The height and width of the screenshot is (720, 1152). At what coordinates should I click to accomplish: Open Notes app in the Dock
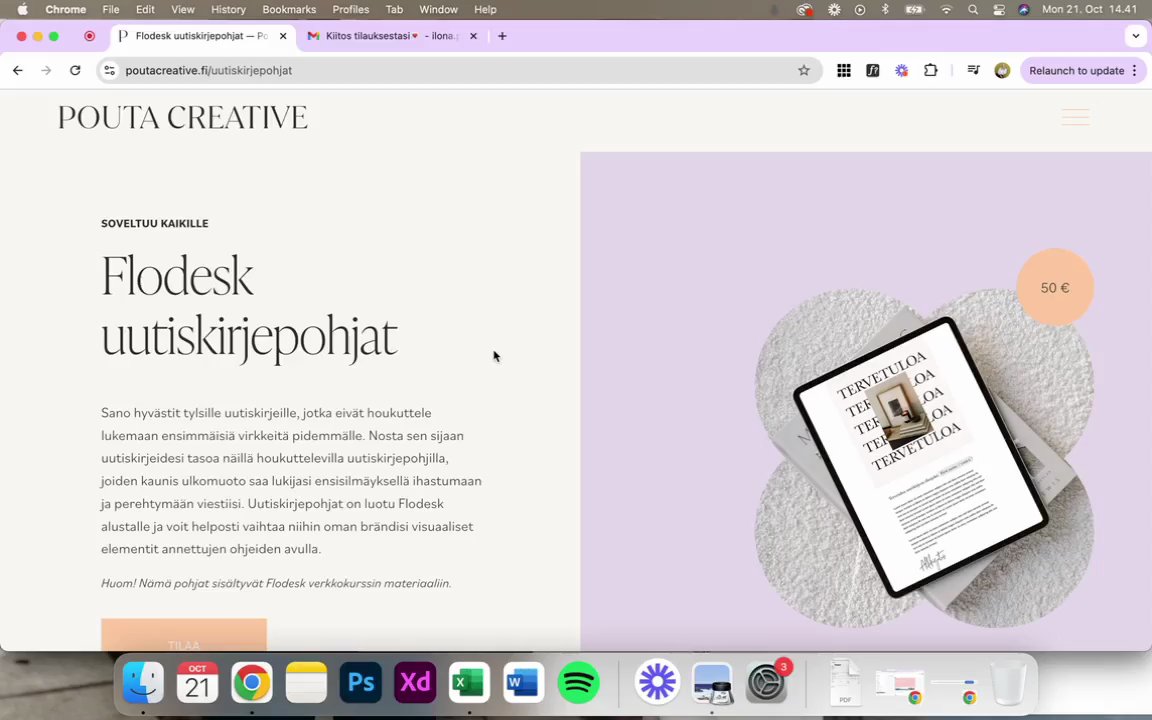[x=306, y=683]
